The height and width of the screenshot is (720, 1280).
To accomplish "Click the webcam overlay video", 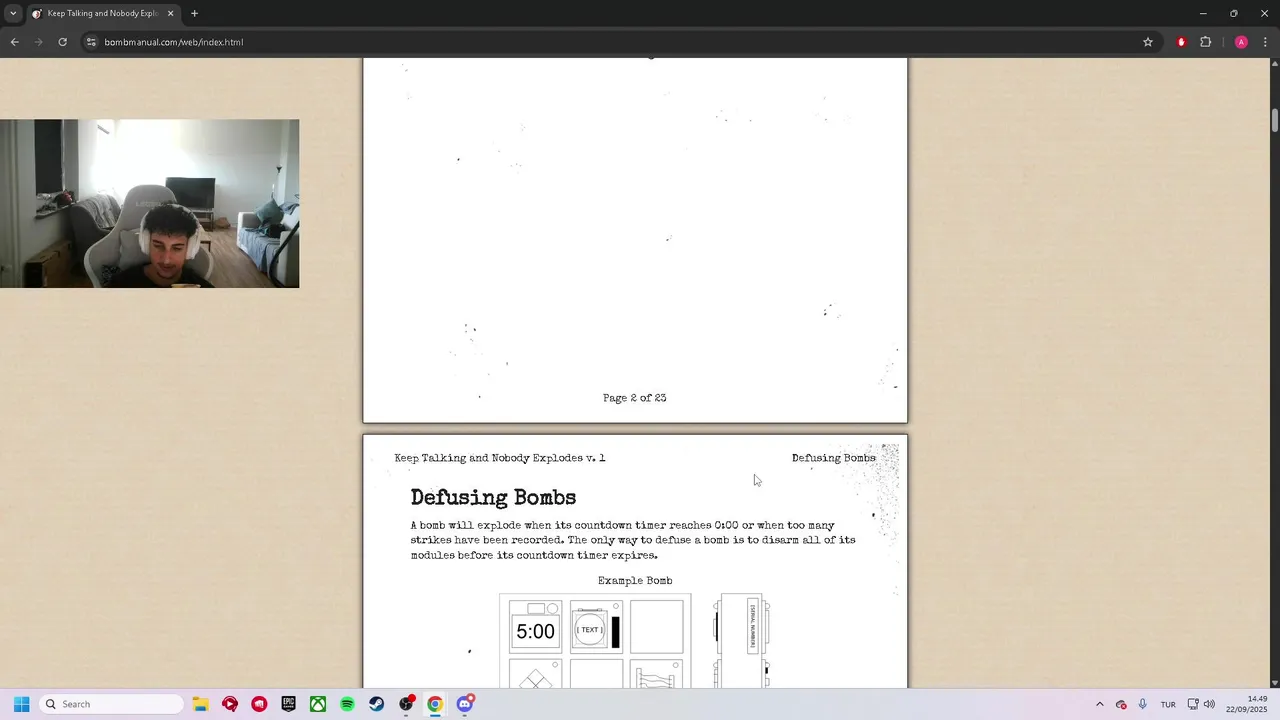I will (150, 204).
